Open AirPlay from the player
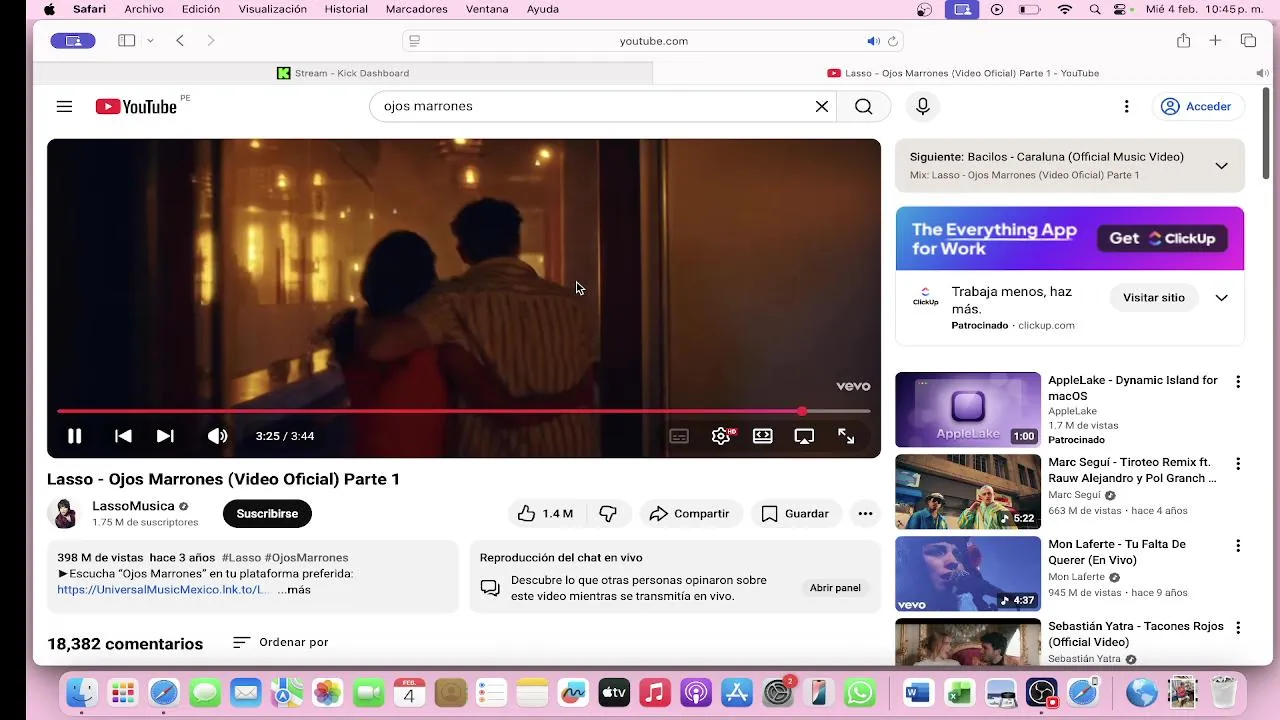 (x=804, y=436)
